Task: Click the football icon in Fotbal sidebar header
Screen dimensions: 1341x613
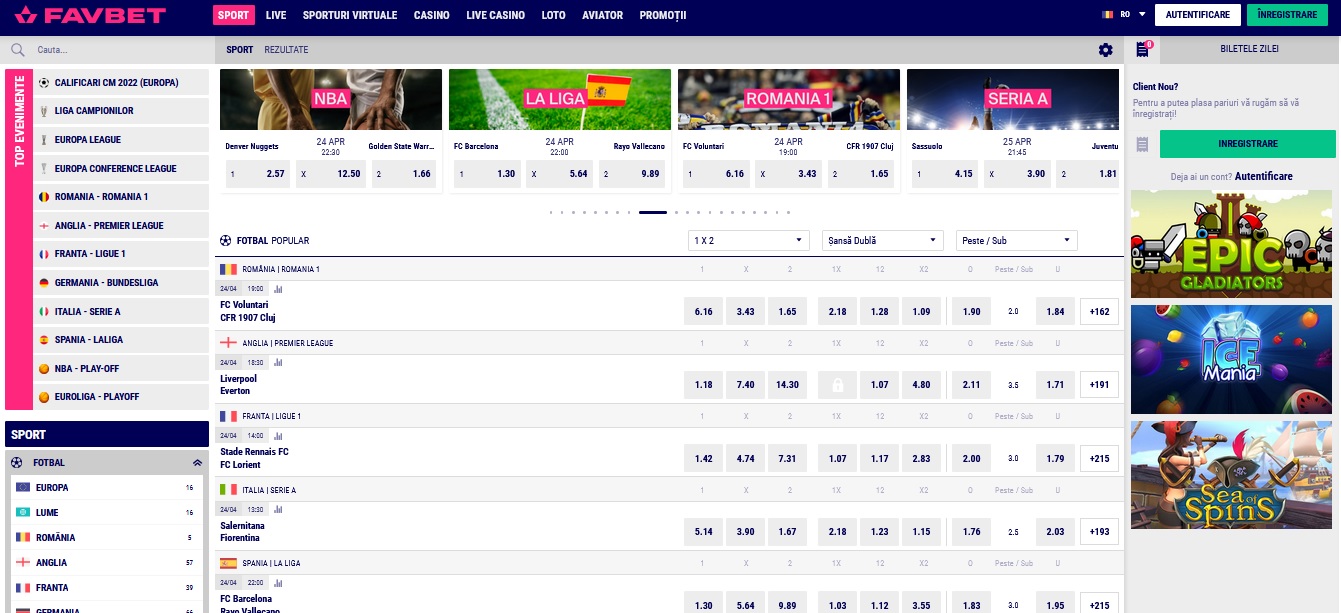Action: click(x=16, y=463)
